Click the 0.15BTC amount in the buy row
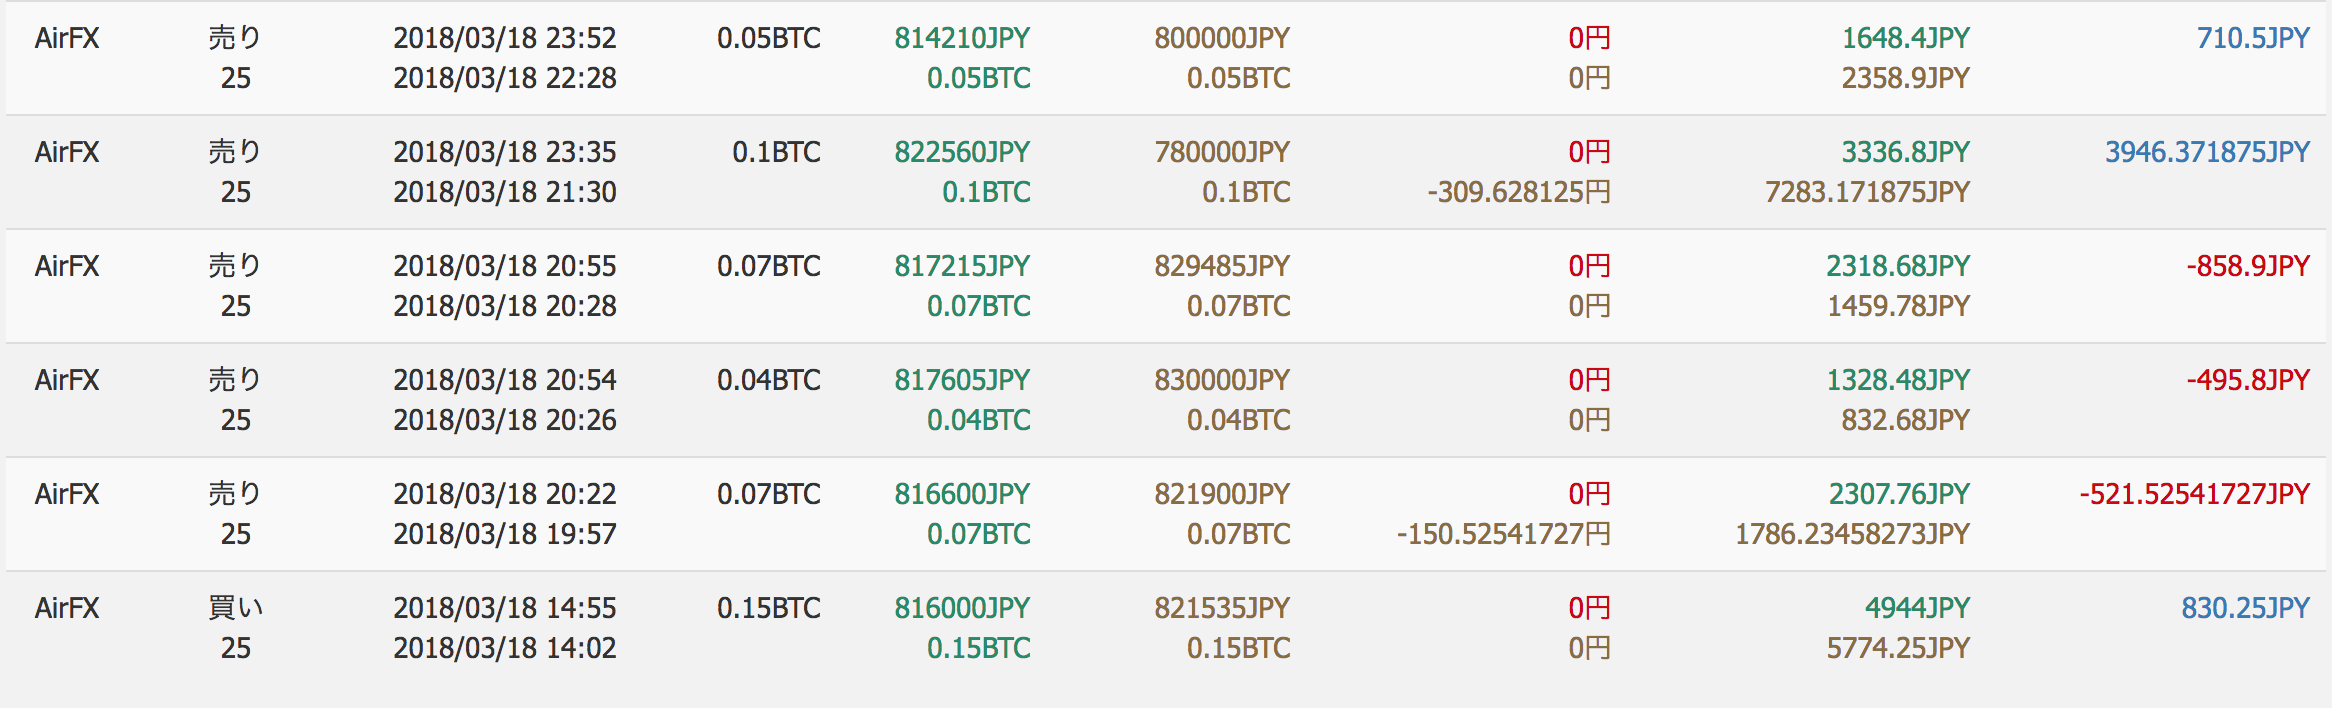This screenshot has width=2332, height=708. click(768, 608)
